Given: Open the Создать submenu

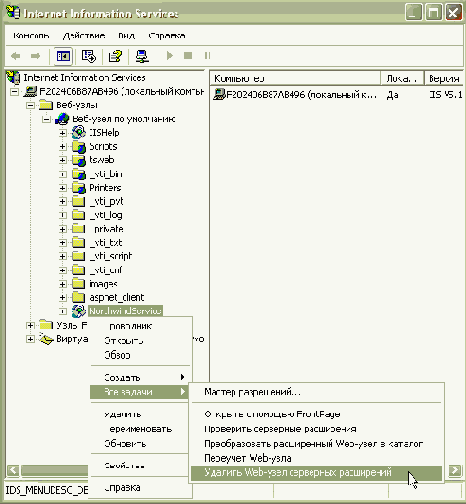Looking at the screenshot, I should [x=139, y=377].
